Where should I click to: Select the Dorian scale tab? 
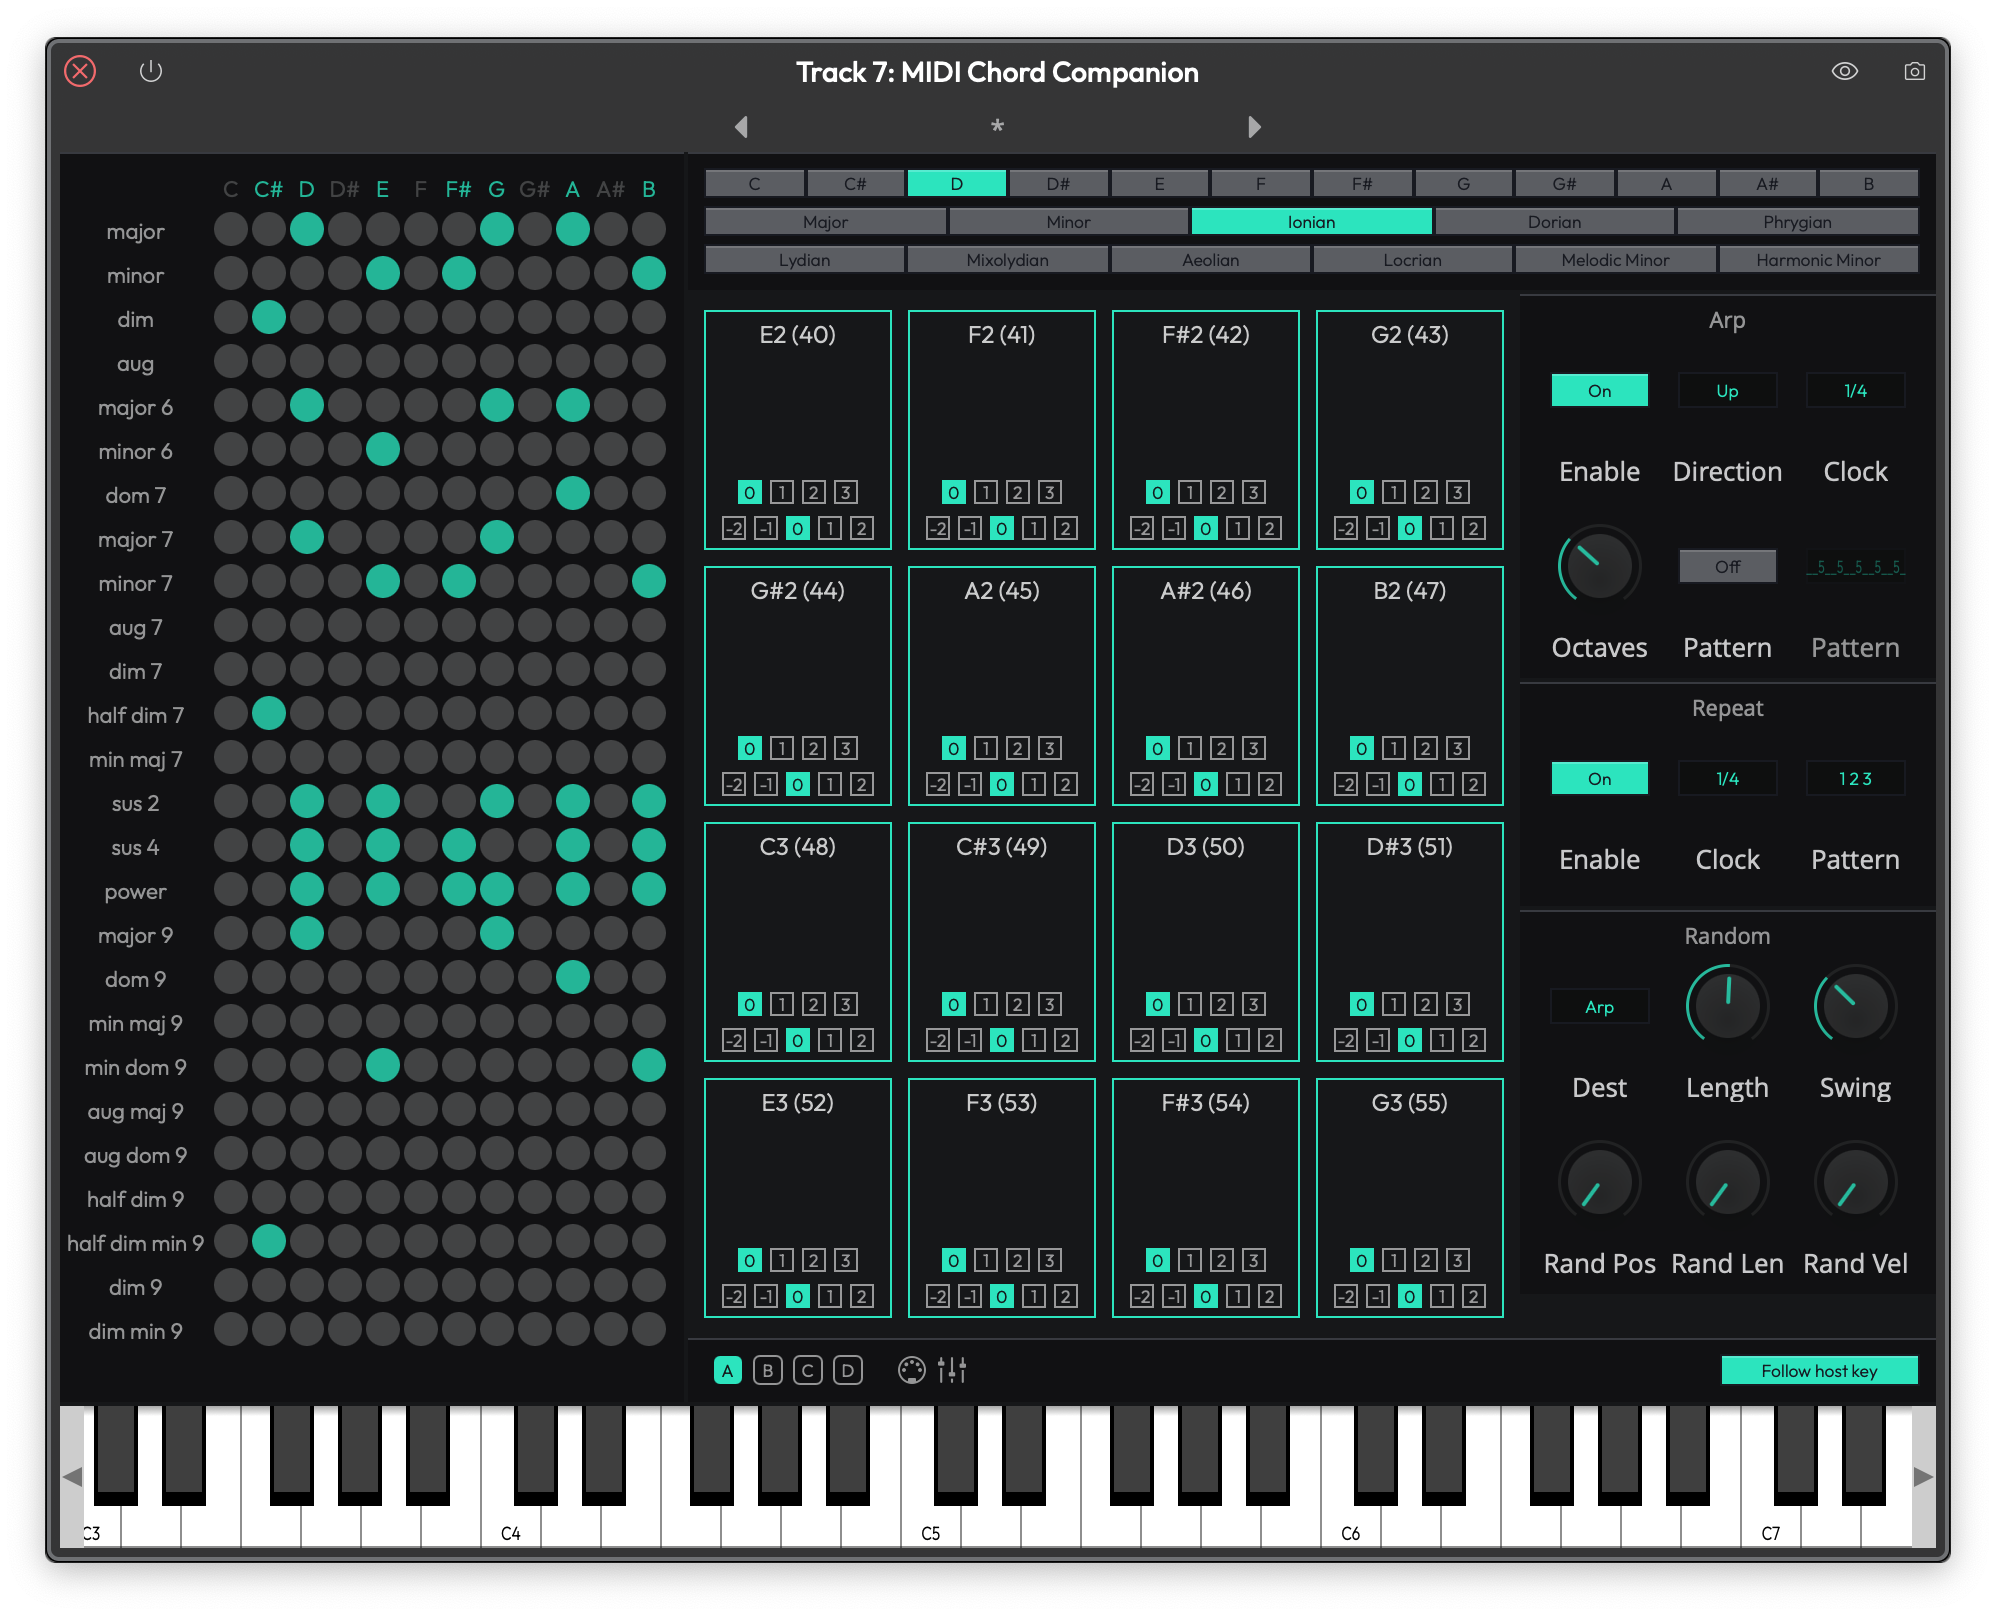(x=1554, y=221)
